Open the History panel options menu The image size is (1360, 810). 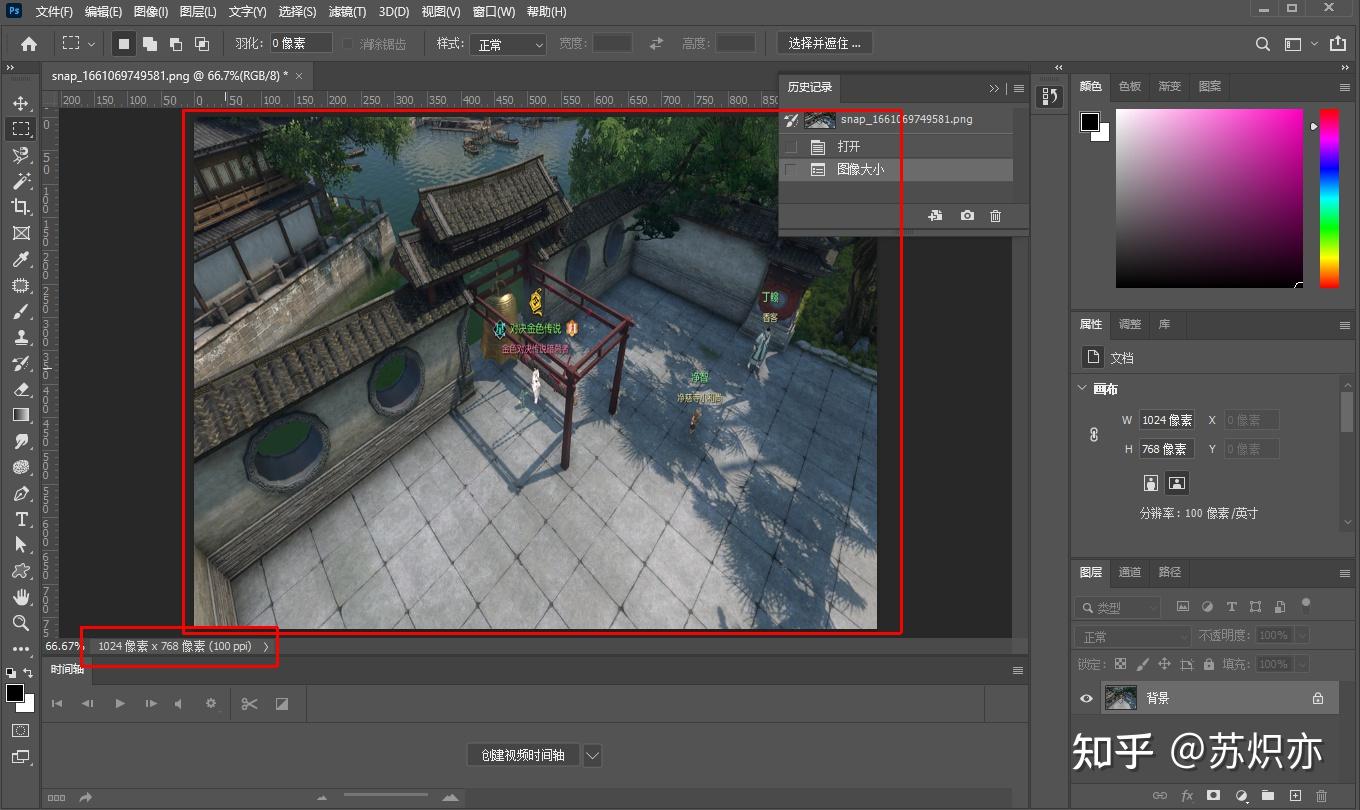(1019, 88)
